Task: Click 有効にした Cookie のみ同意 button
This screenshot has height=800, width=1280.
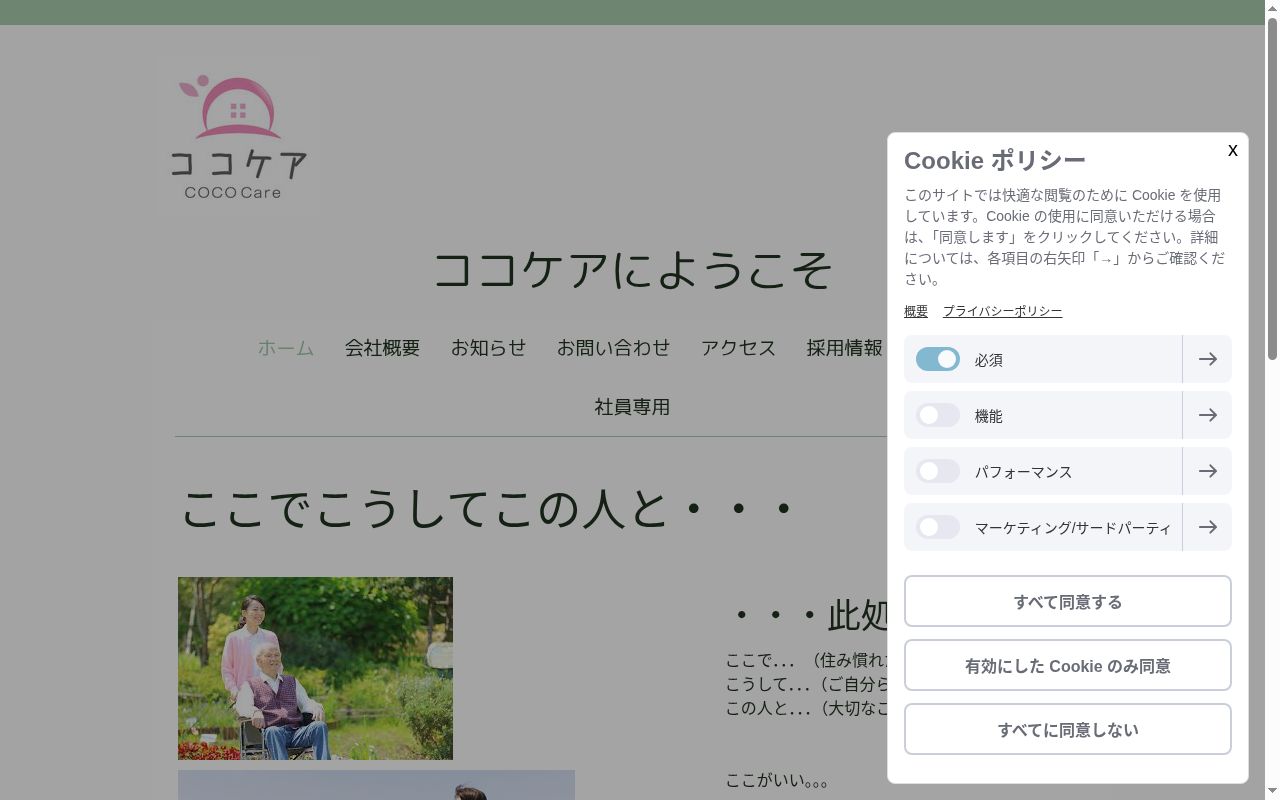Action: [x=1068, y=665]
